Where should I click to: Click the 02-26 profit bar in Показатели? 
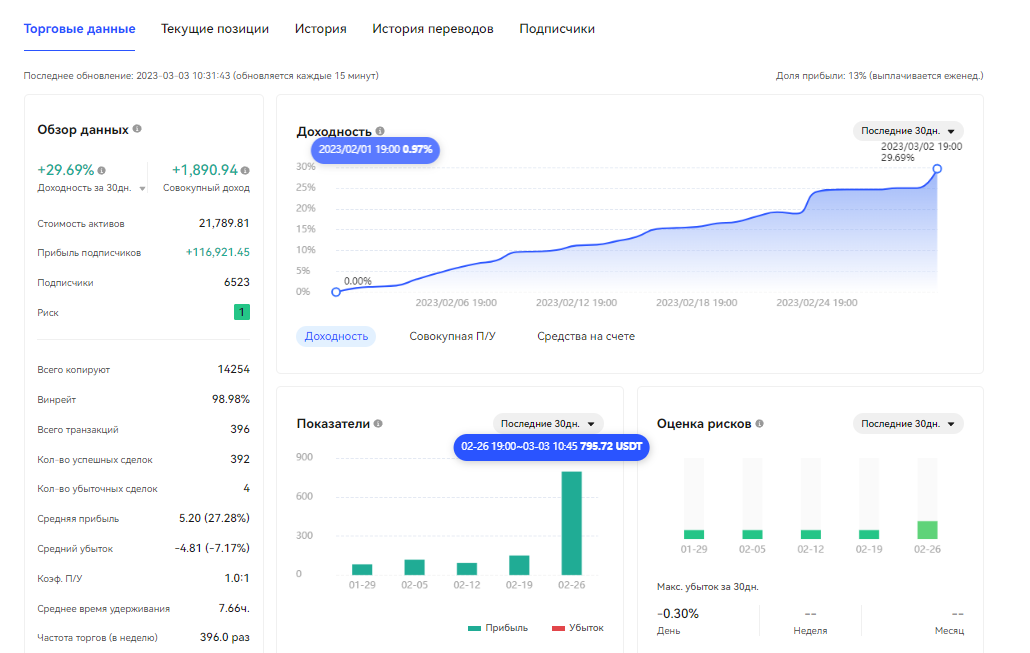point(571,523)
